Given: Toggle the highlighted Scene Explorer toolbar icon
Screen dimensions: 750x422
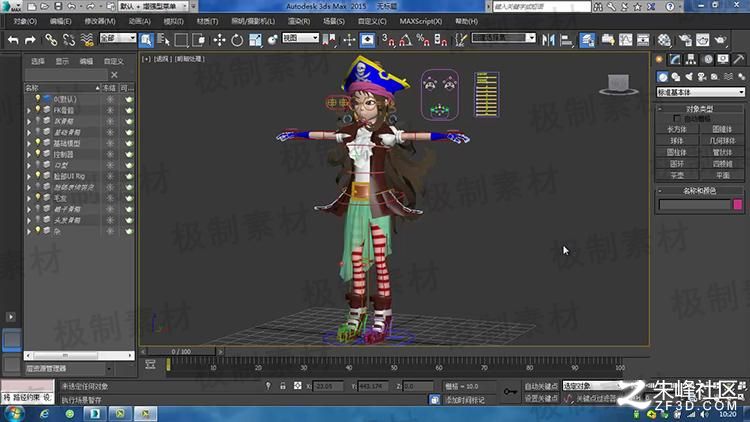Looking at the screenshot, I should coord(587,40).
